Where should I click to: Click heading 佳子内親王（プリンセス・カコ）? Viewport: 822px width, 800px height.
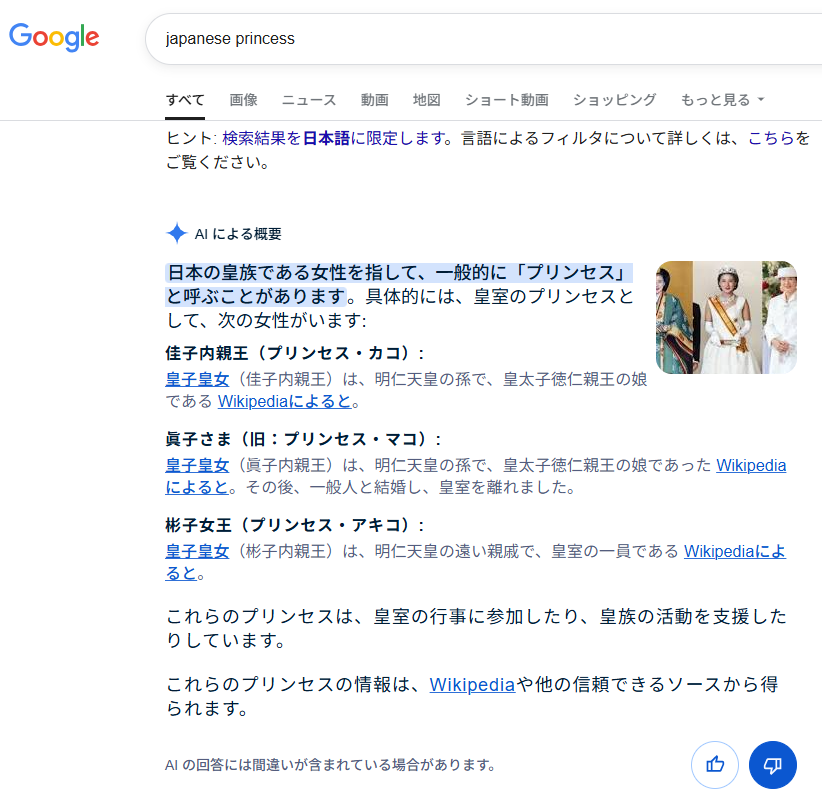[295, 353]
